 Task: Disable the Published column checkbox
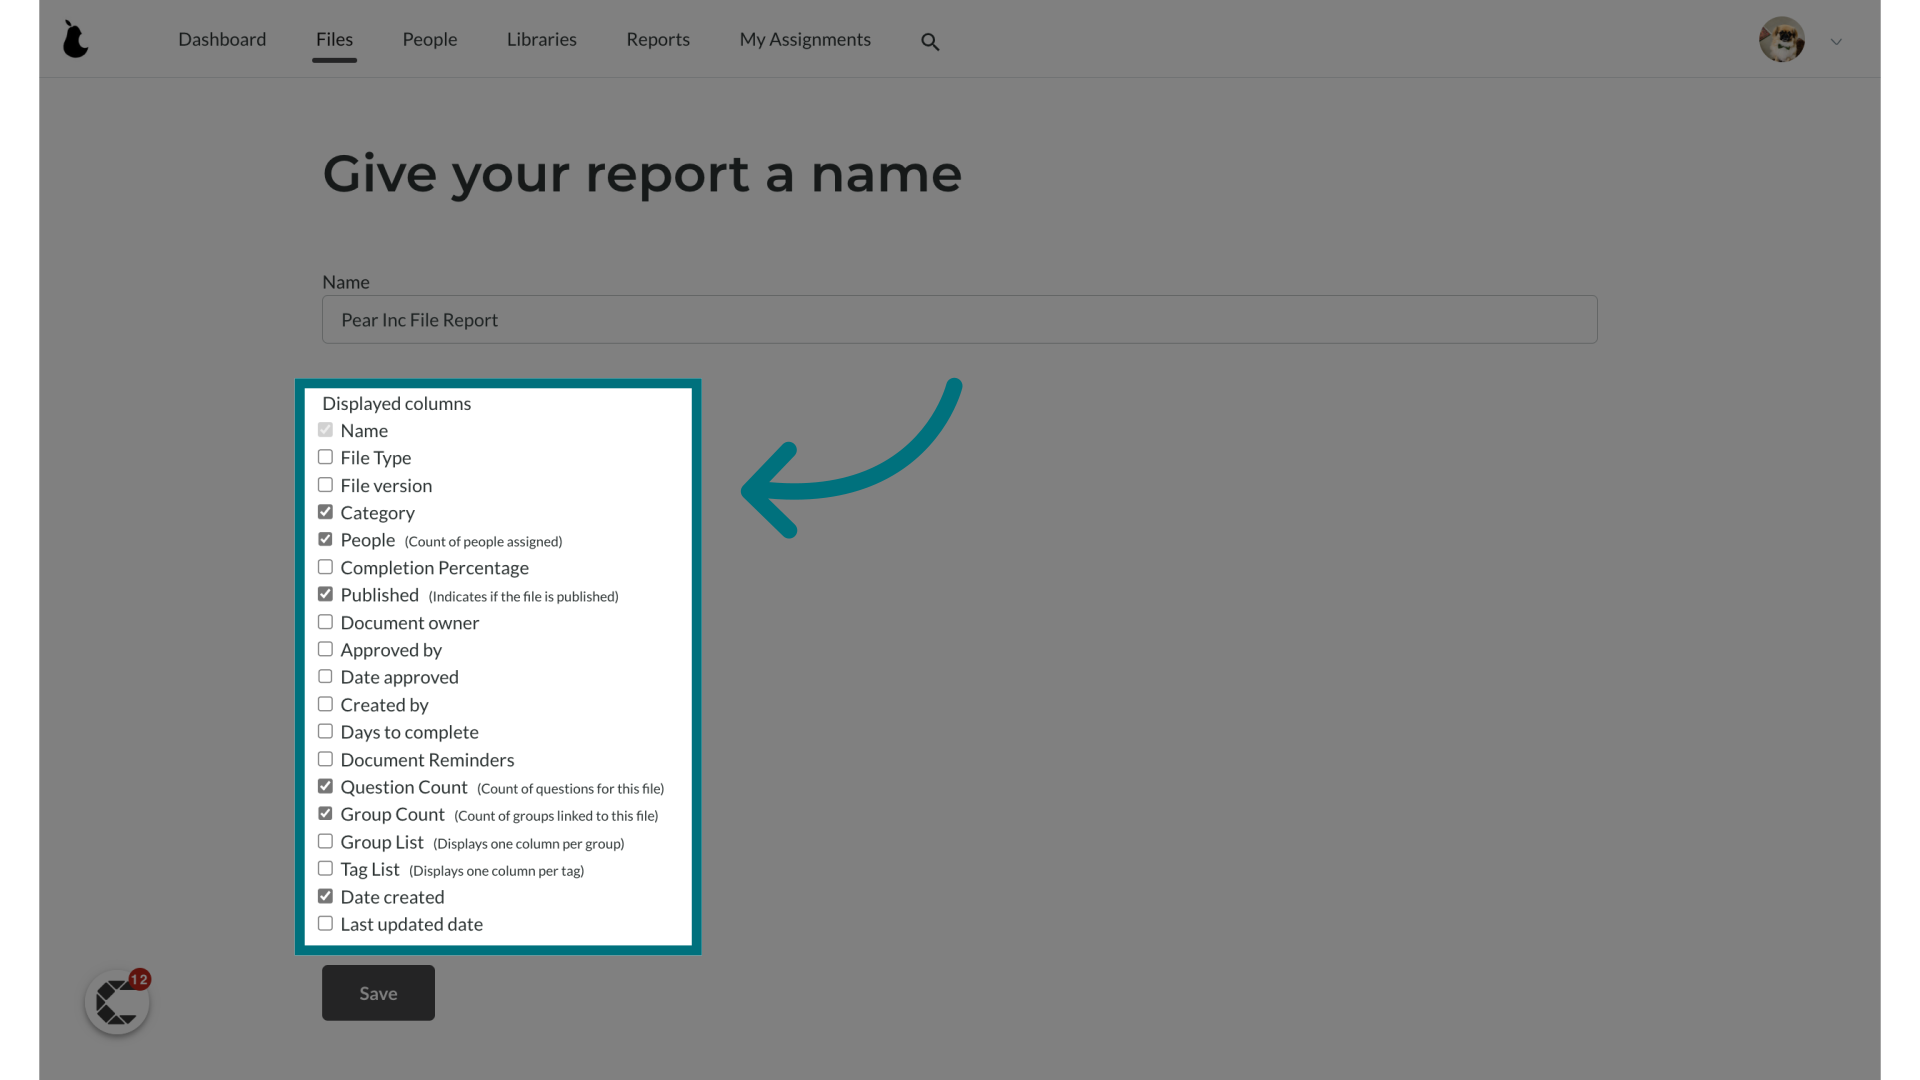[x=326, y=593]
